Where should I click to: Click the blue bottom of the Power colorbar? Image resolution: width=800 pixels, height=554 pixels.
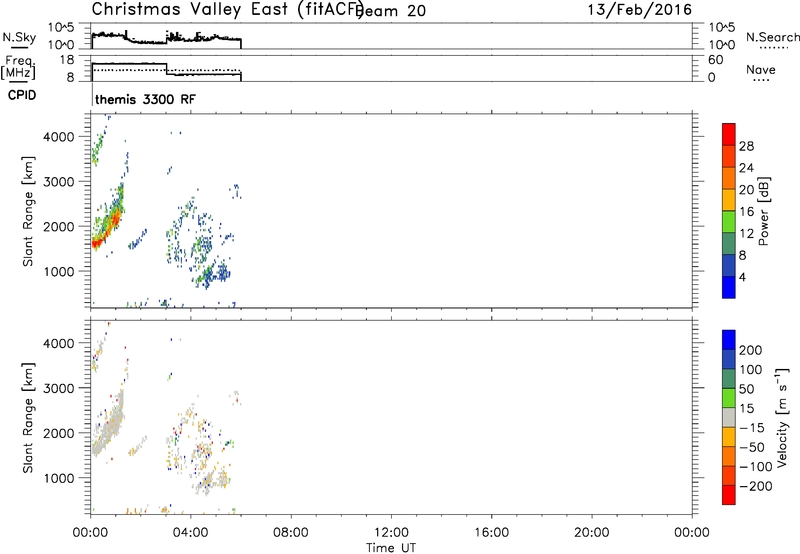[729, 287]
